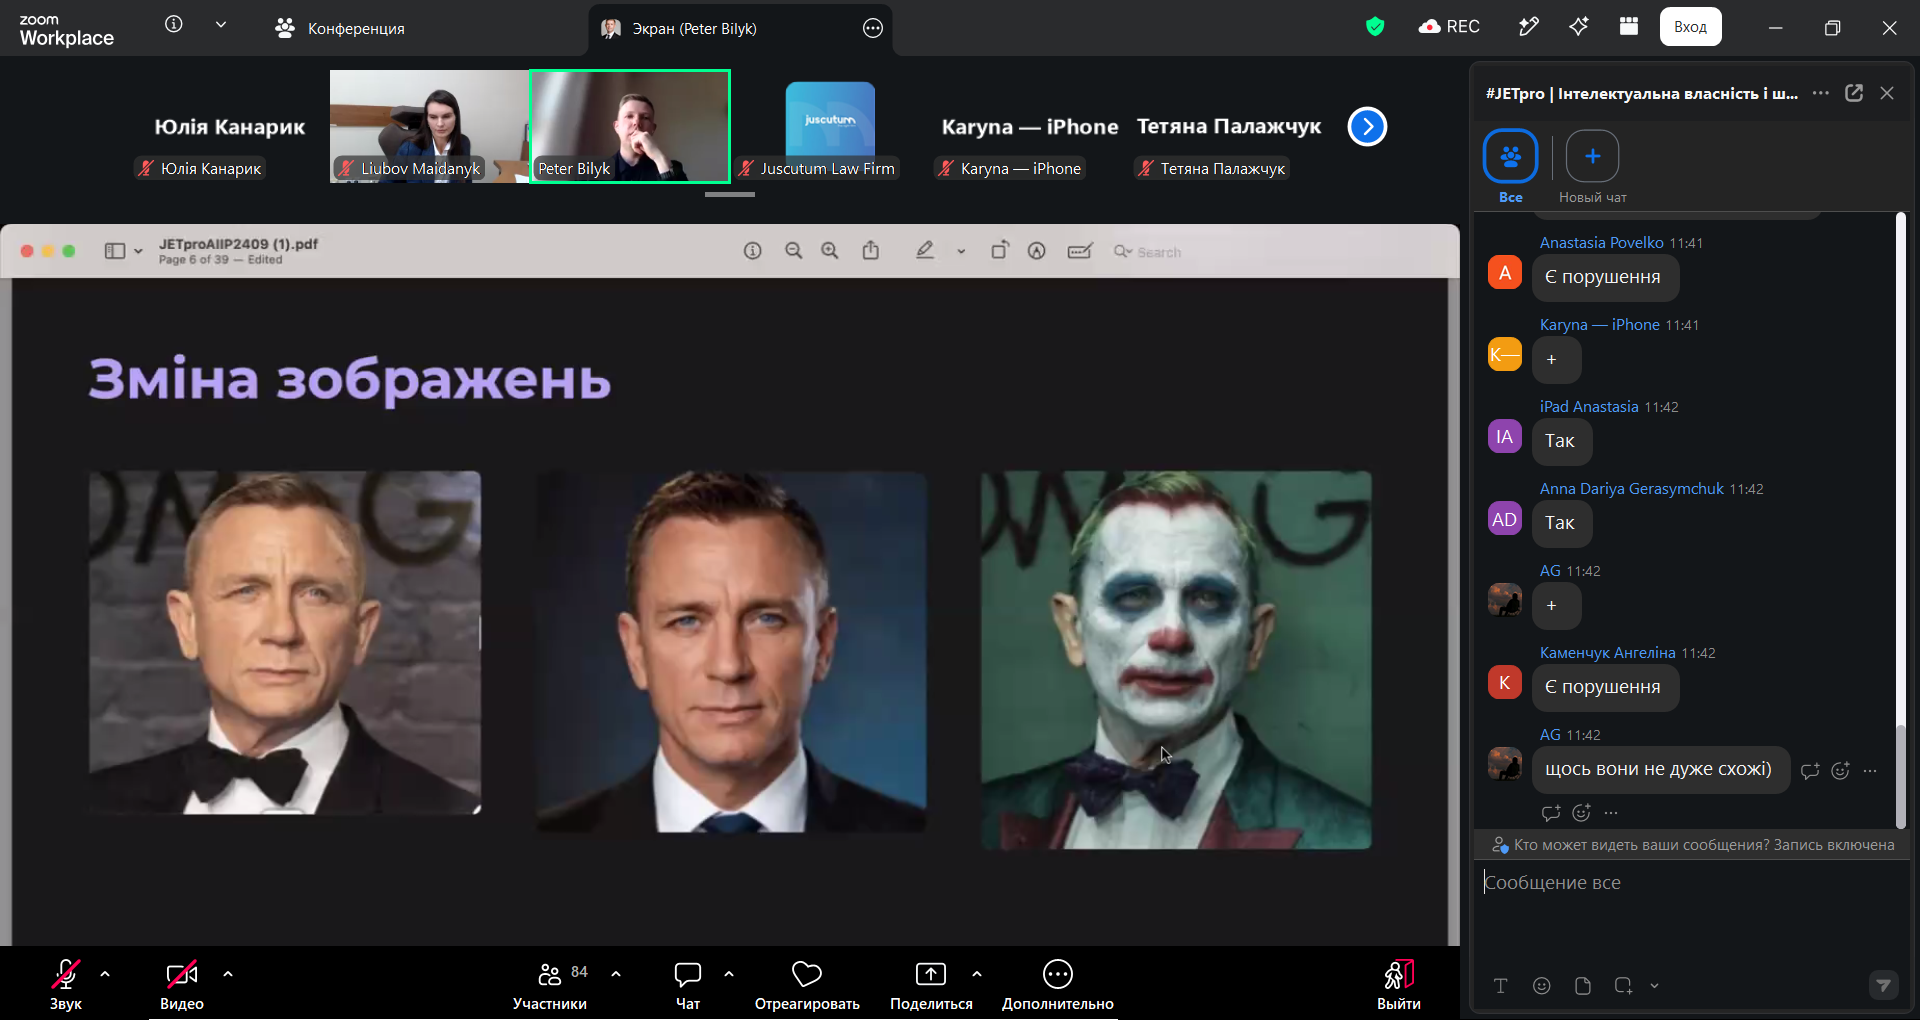Toggle the Чат chat panel
Screen dimensions: 1920x1020
click(x=688, y=984)
